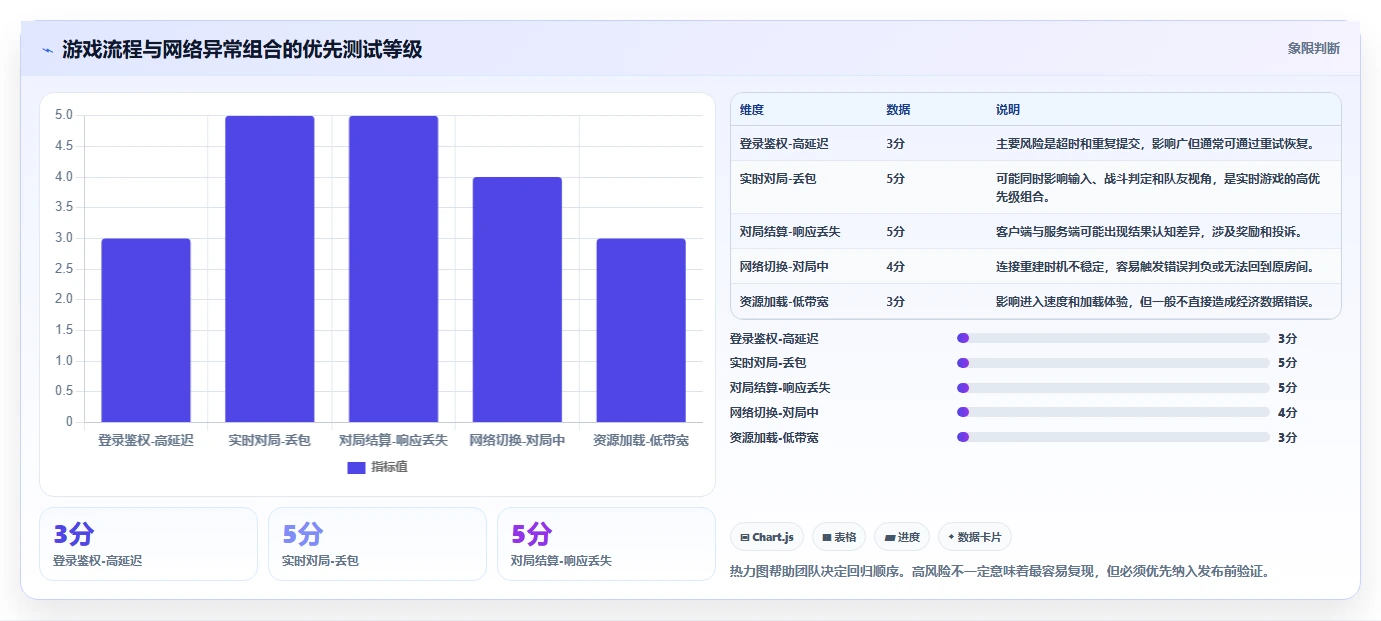Screen dimensions: 1381x621
Task: Click x-axis label 资源加载-低带宽 under chart
Action: (641, 440)
